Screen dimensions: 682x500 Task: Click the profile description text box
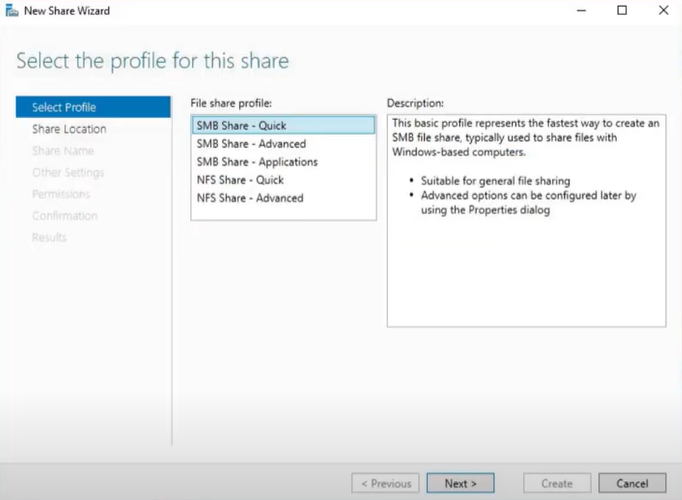[526, 221]
